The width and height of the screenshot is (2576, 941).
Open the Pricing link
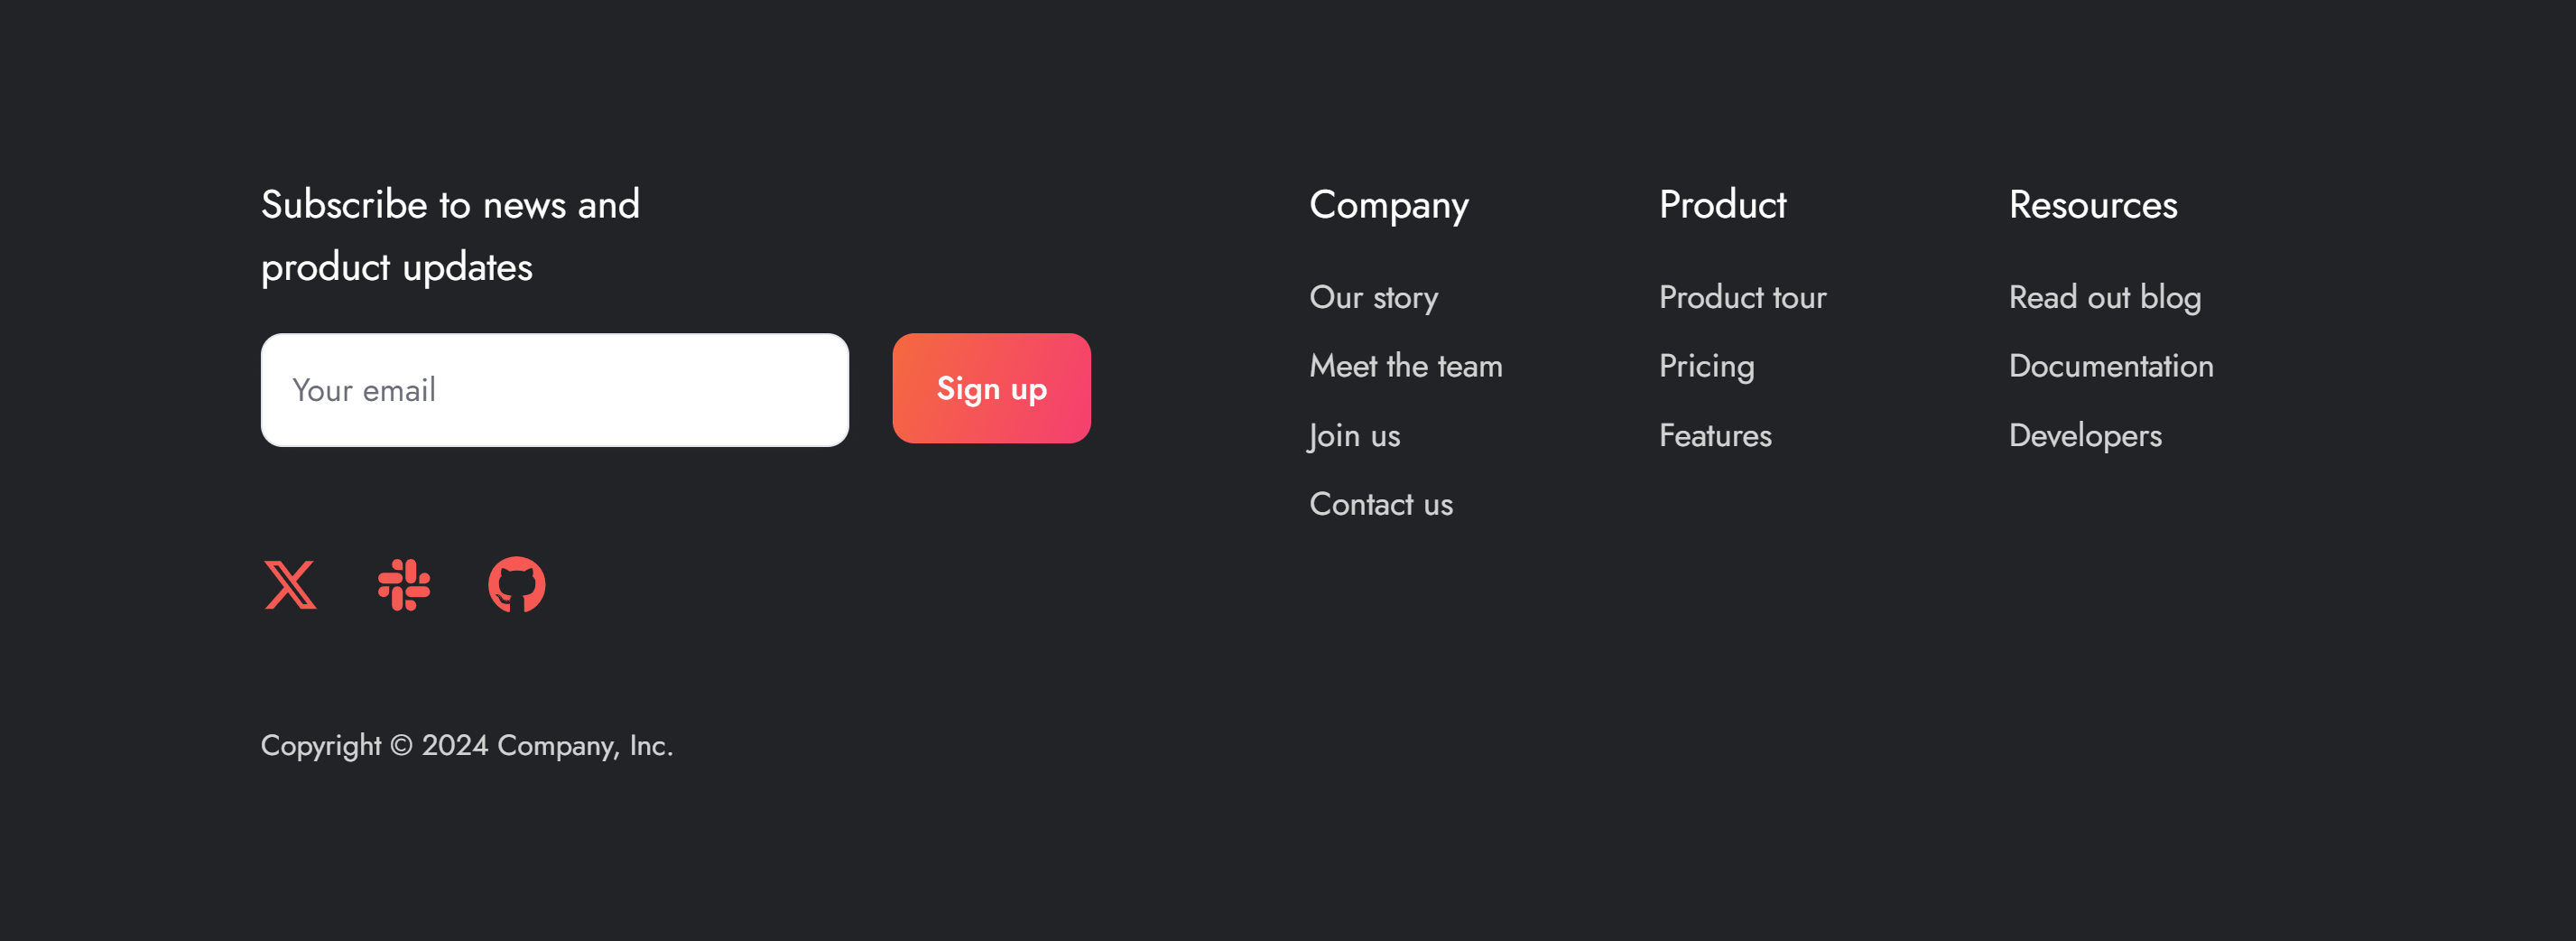[1706, 367]
